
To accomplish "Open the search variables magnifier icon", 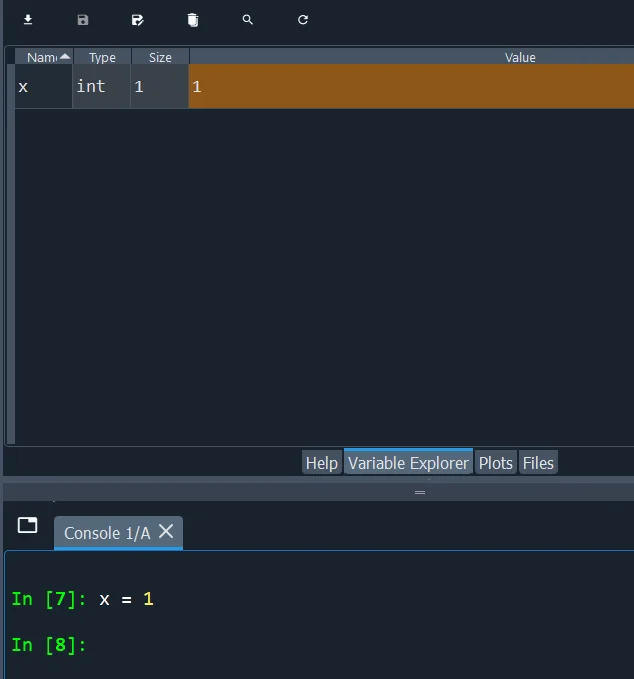I will [248, 20].
